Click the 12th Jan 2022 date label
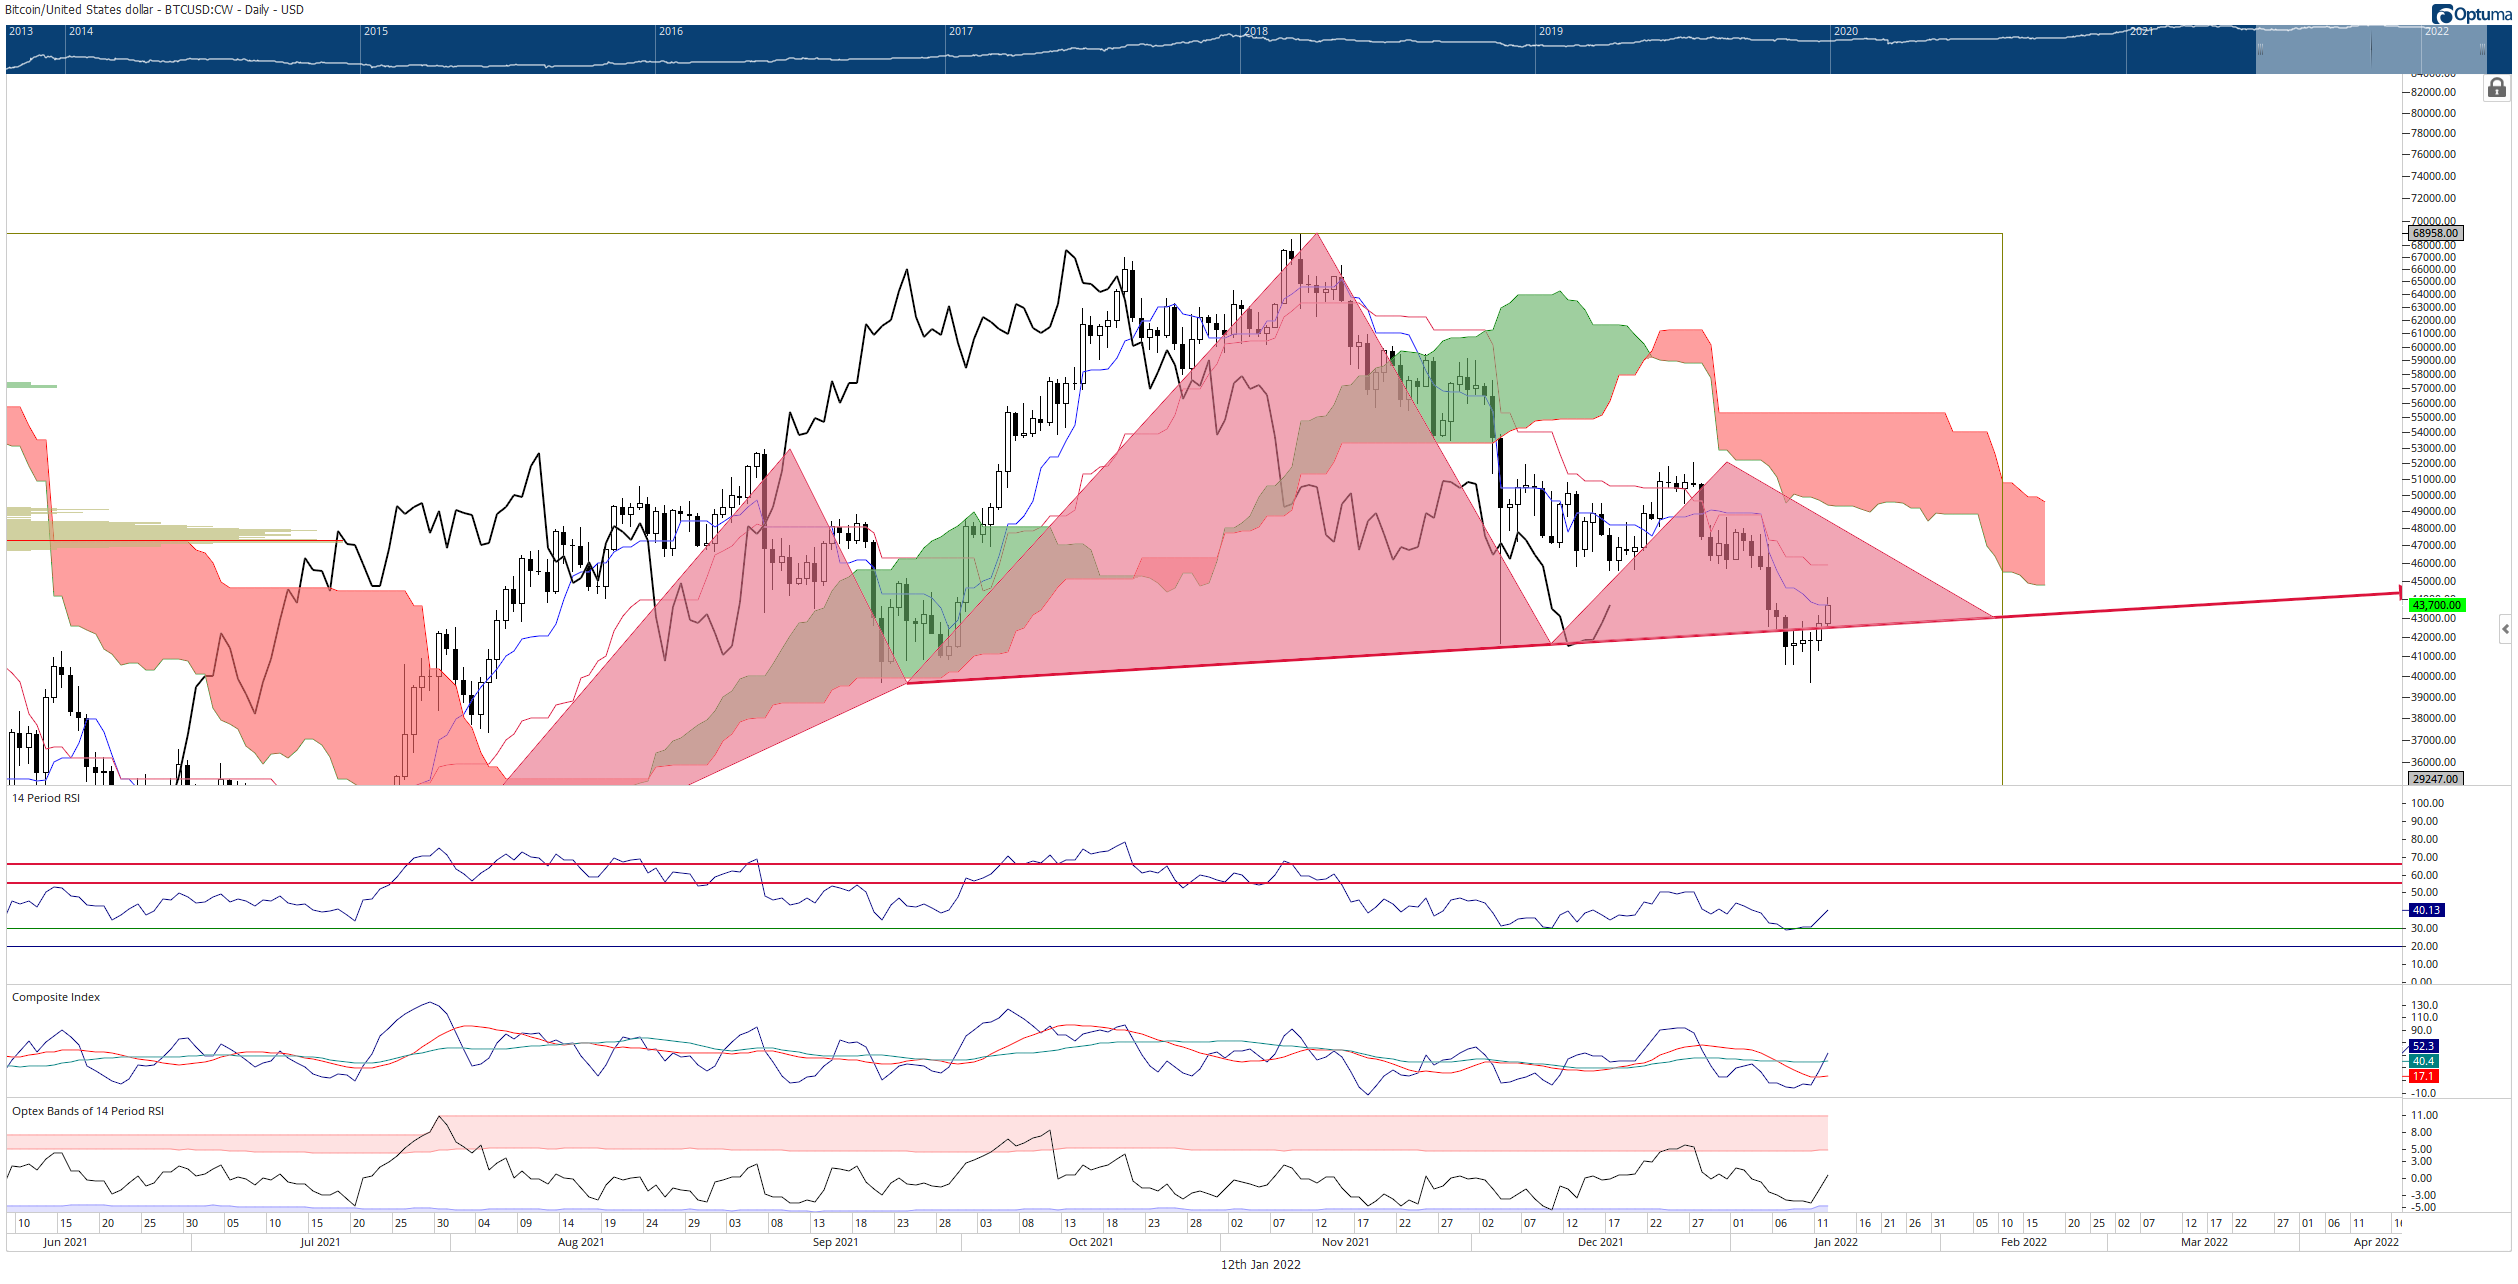The height and width of the screenshot is (1284, 2518). (x=1260, y=1264)
